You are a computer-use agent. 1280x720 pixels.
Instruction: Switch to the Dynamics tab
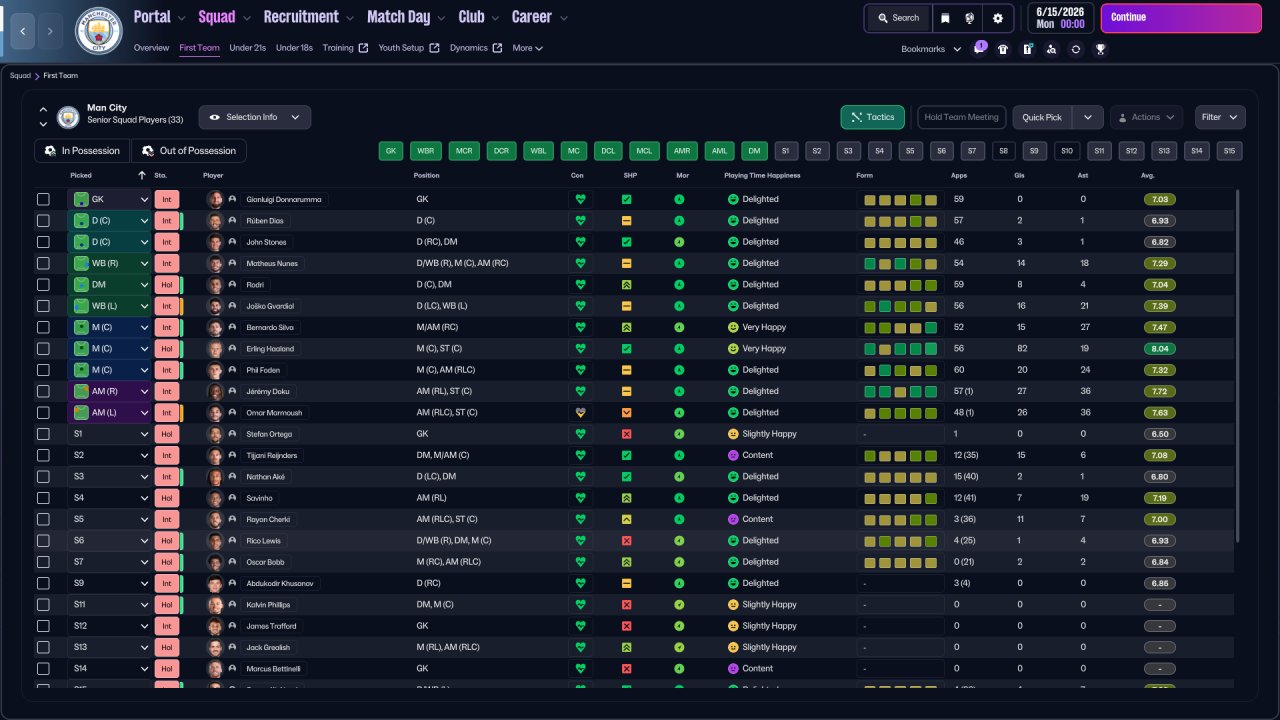[x=475, y=48]
